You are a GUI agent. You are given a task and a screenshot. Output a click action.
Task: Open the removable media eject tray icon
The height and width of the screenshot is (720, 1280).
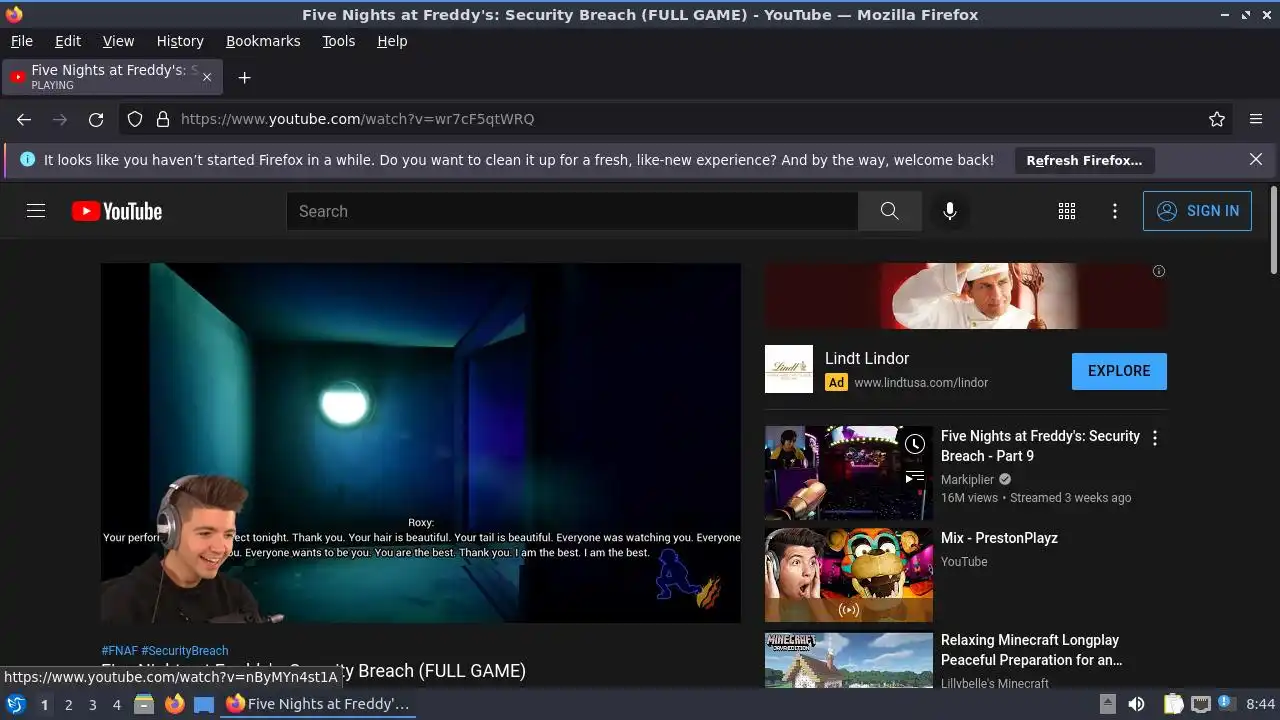(1107, 704)
